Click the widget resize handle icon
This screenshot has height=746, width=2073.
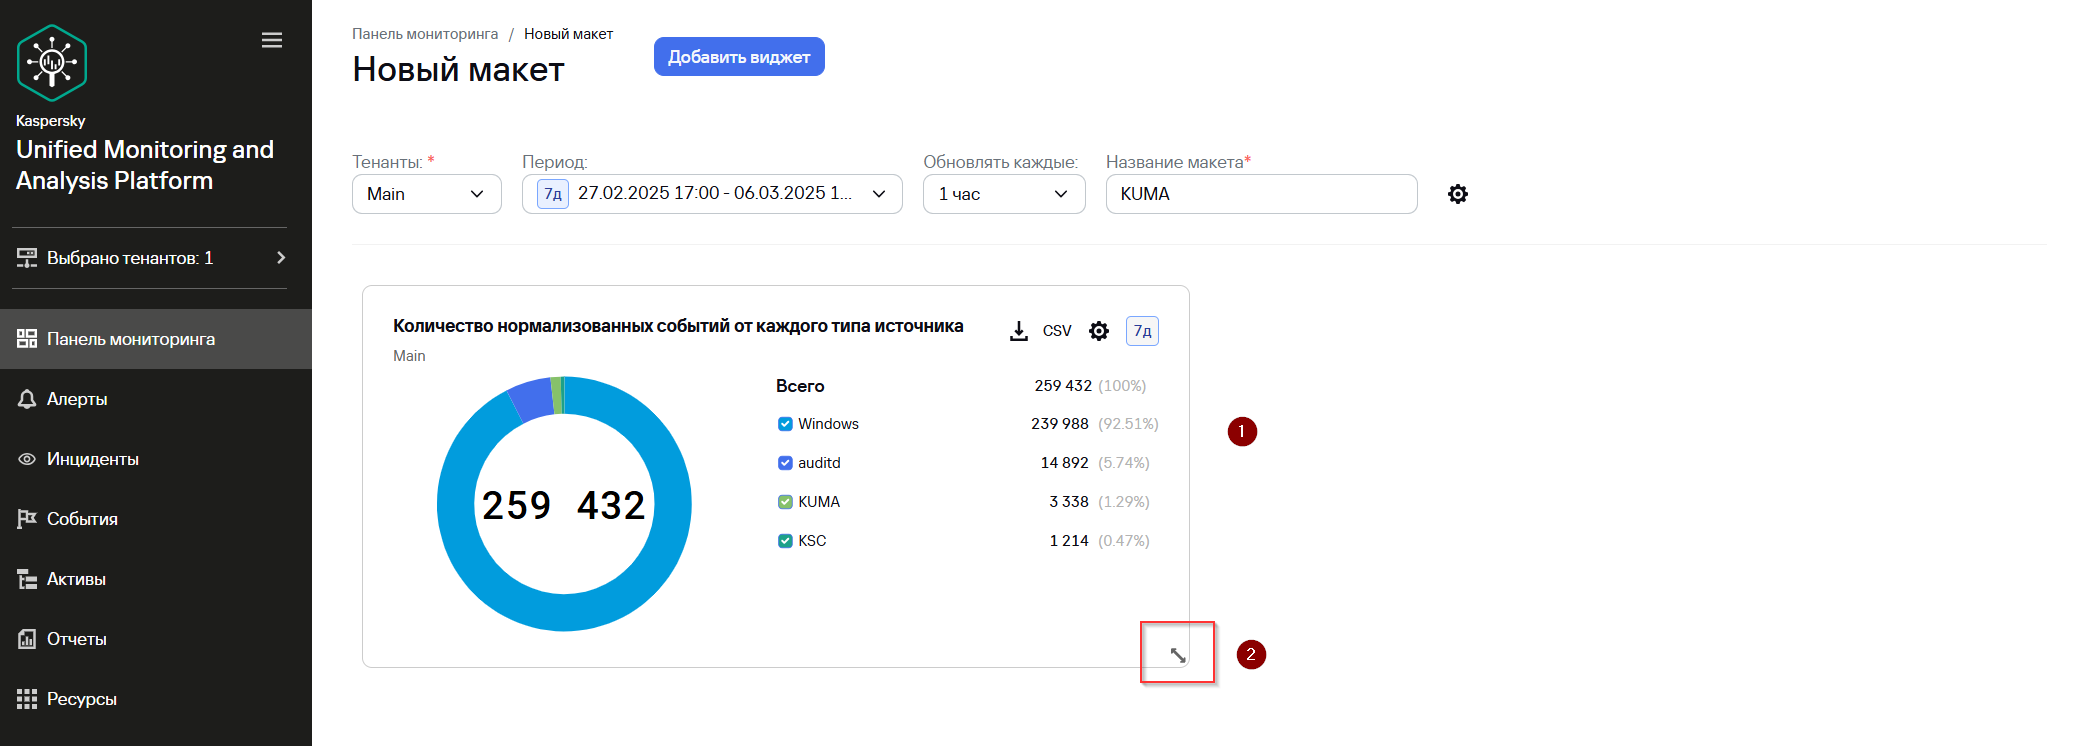point(1178,655)
